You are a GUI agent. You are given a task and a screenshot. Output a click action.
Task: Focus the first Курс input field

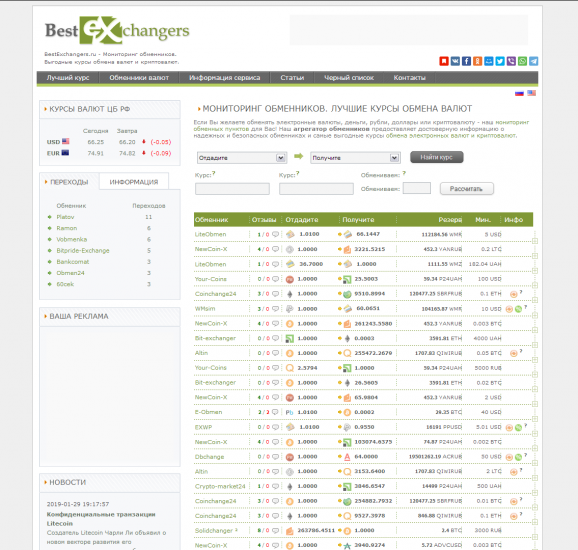point(232,189)
